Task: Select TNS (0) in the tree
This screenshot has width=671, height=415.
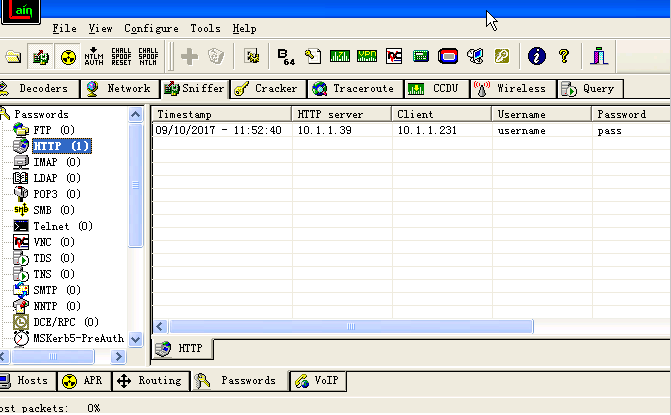Action: pyautogui.click(x=54, y=274)
